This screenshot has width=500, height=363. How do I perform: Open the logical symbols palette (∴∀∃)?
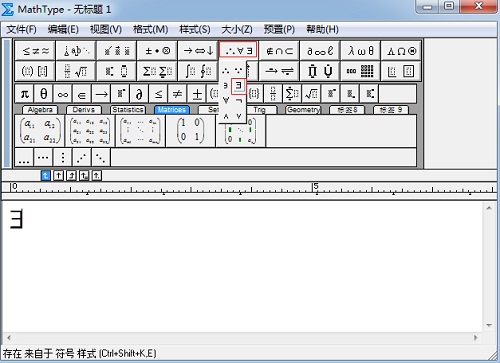coord(238,51)
